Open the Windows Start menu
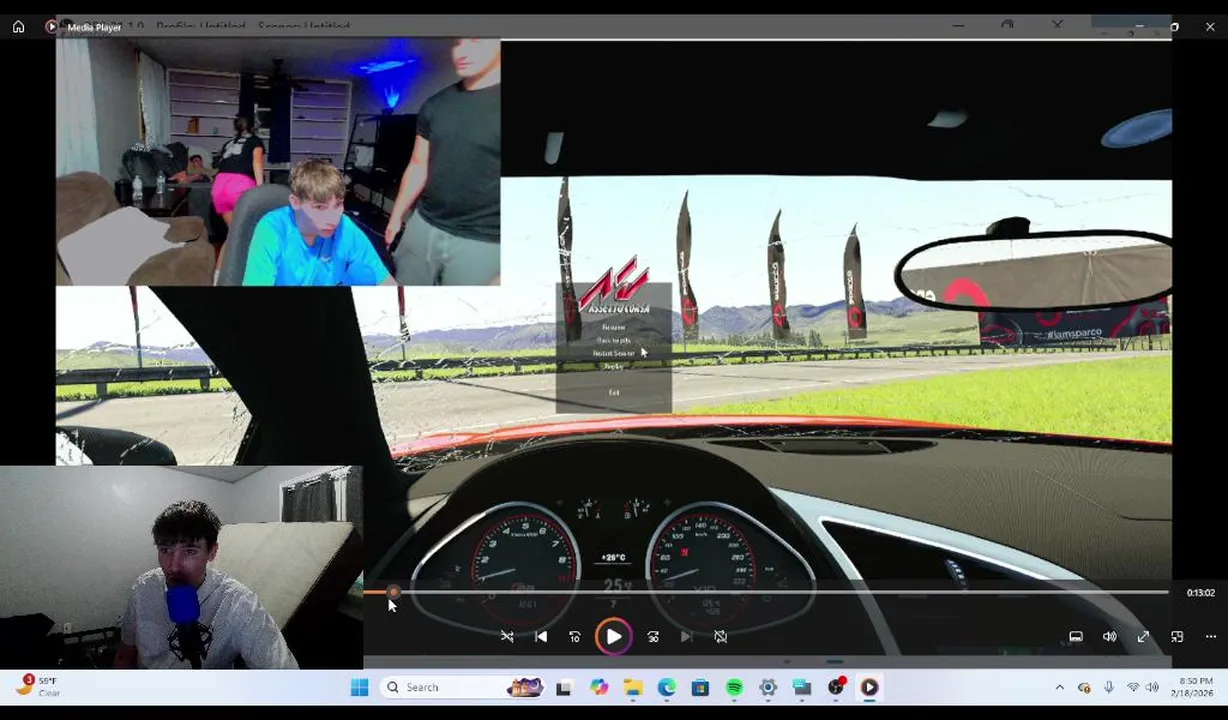The width and height of the screenshot is (1228, 720). pyautogui.click(x=360, y=687)
